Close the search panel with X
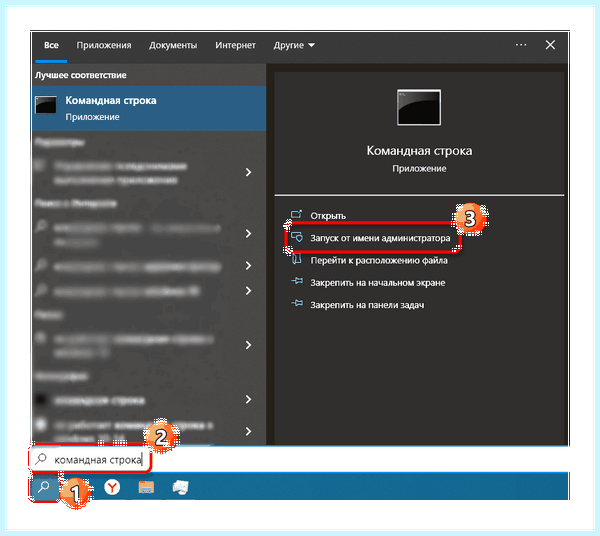 pyautogui.click(x=550, y=45)
